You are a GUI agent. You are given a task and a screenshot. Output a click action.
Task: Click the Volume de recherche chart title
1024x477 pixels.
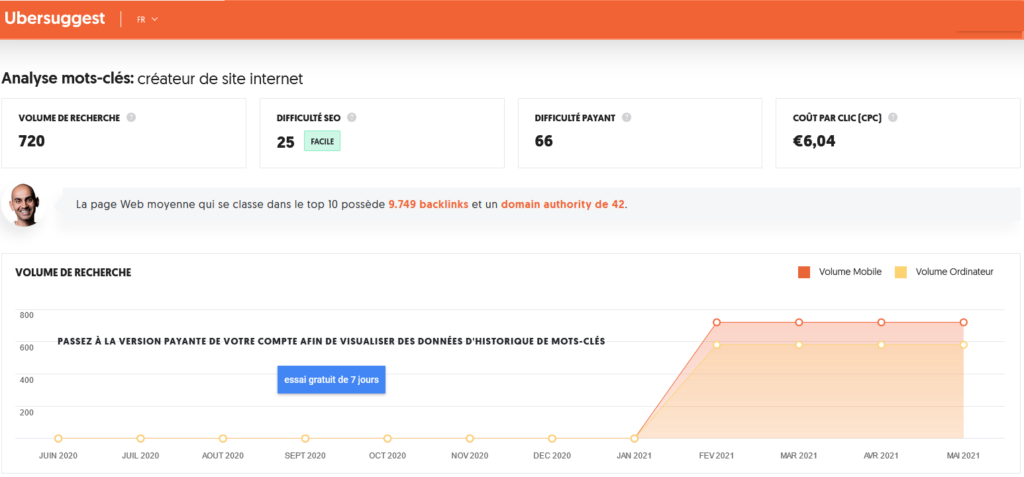(73, 272)
